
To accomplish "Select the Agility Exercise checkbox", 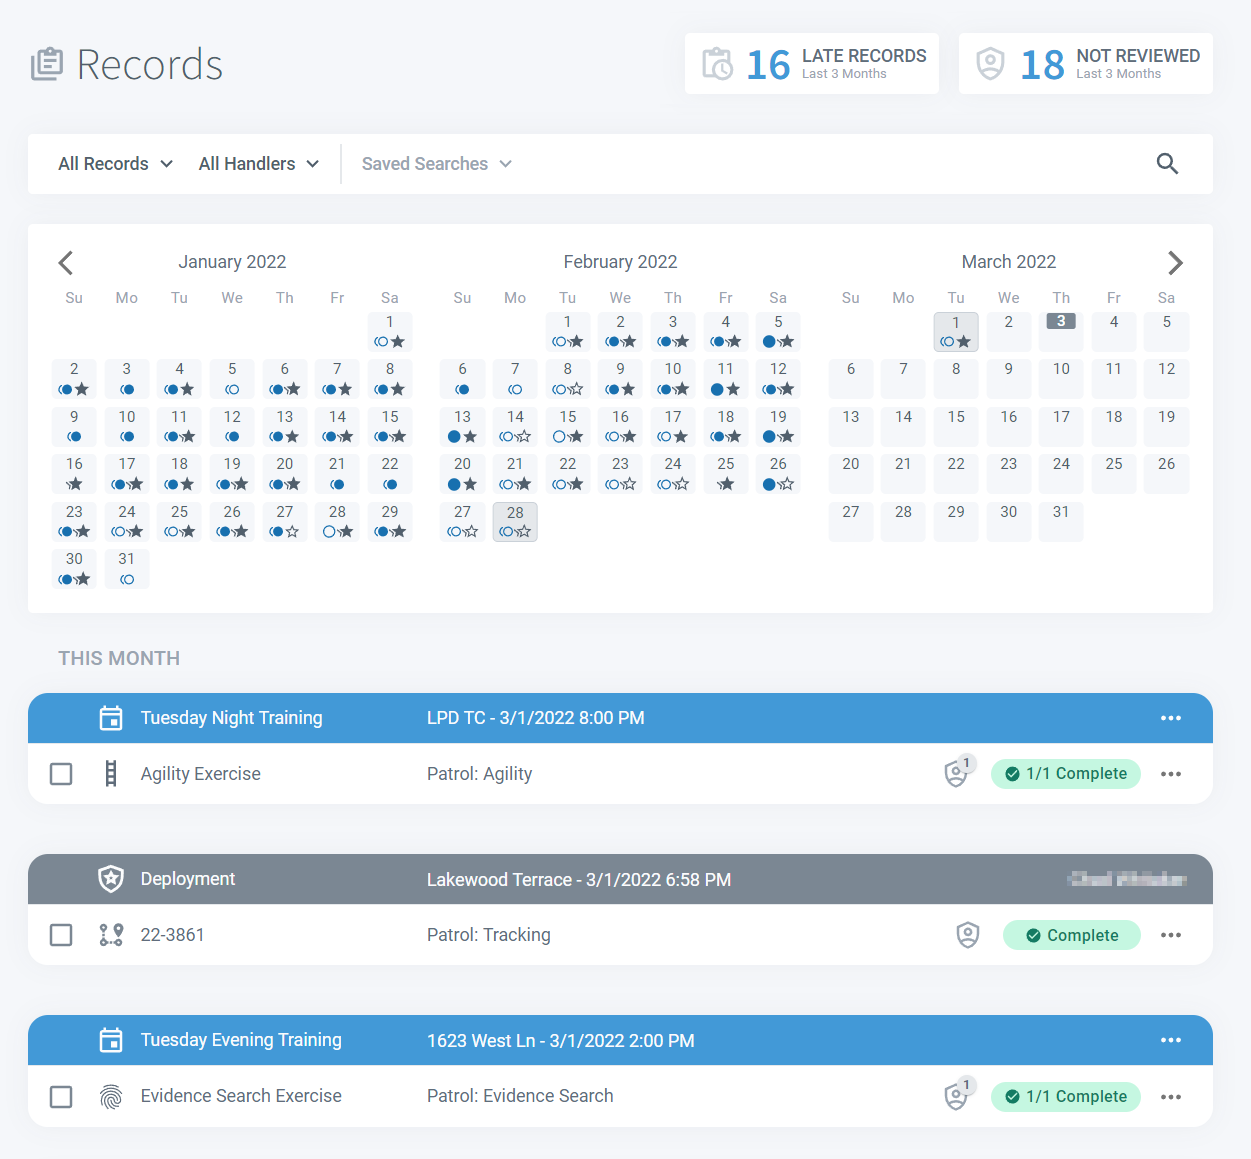I will 61,774.
